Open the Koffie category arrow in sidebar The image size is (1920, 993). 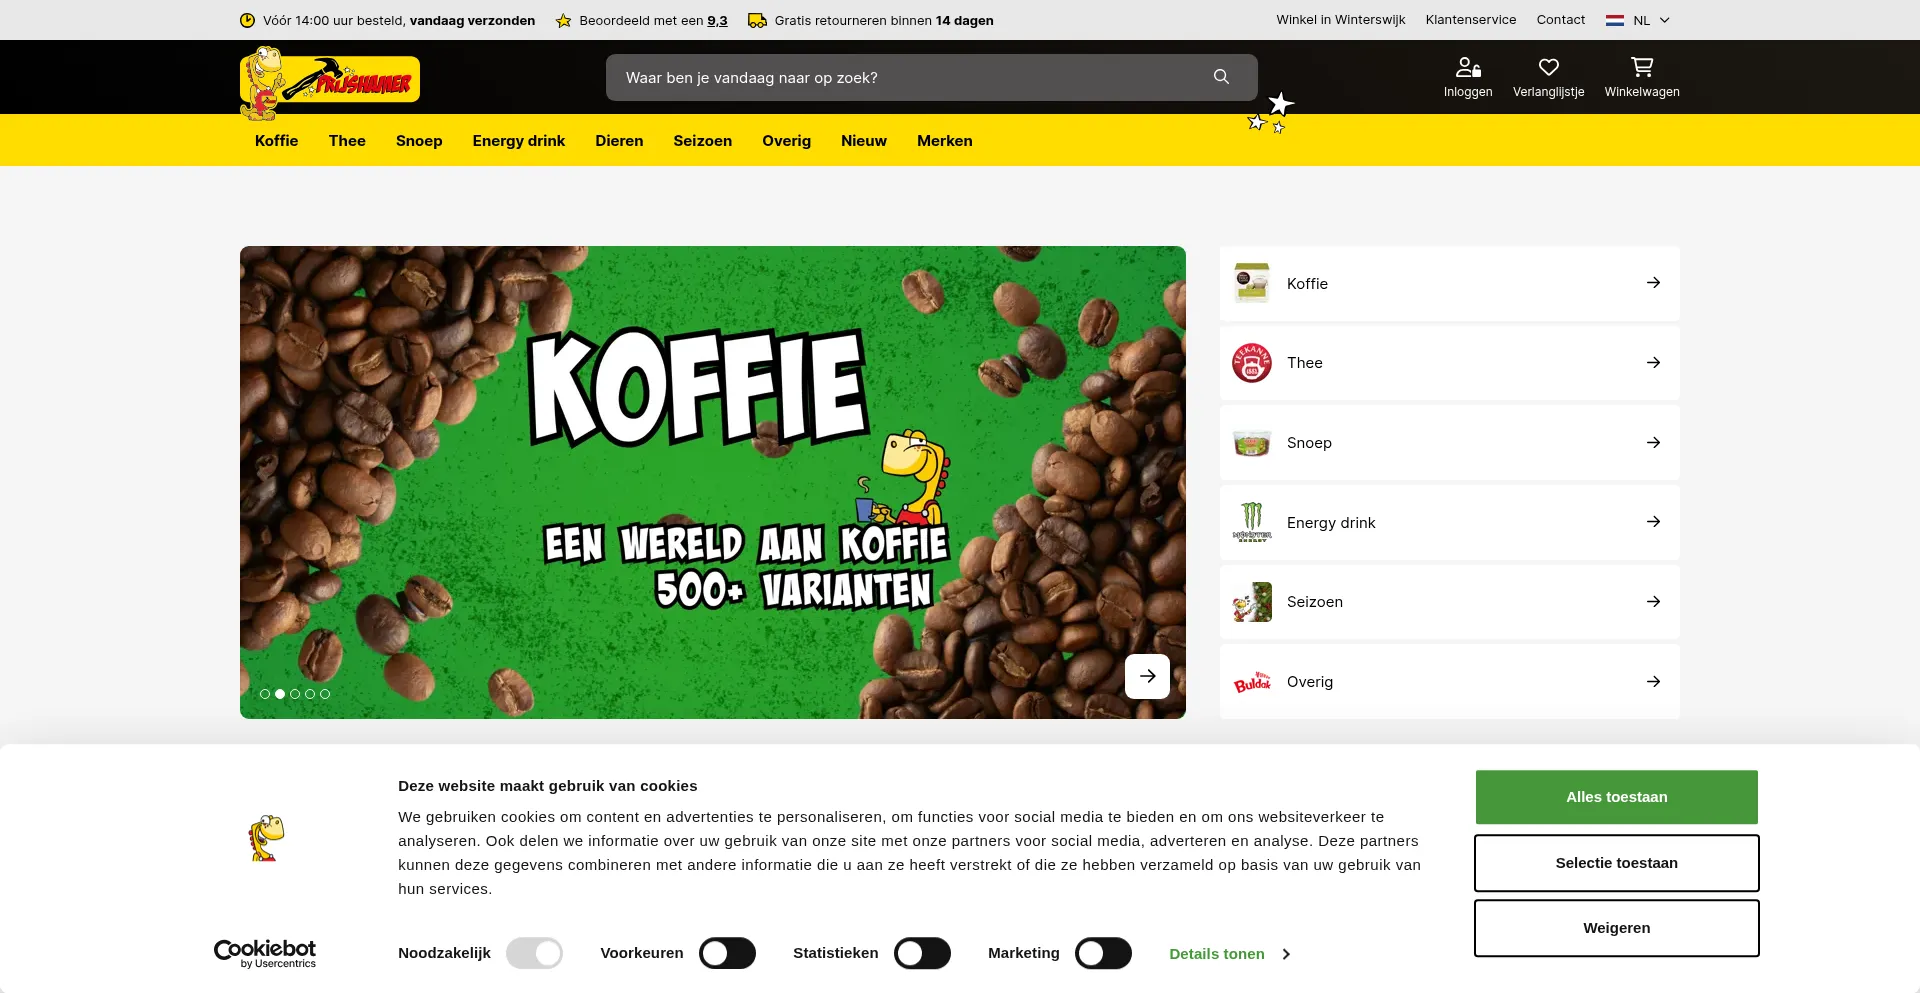pos(1653,283)
